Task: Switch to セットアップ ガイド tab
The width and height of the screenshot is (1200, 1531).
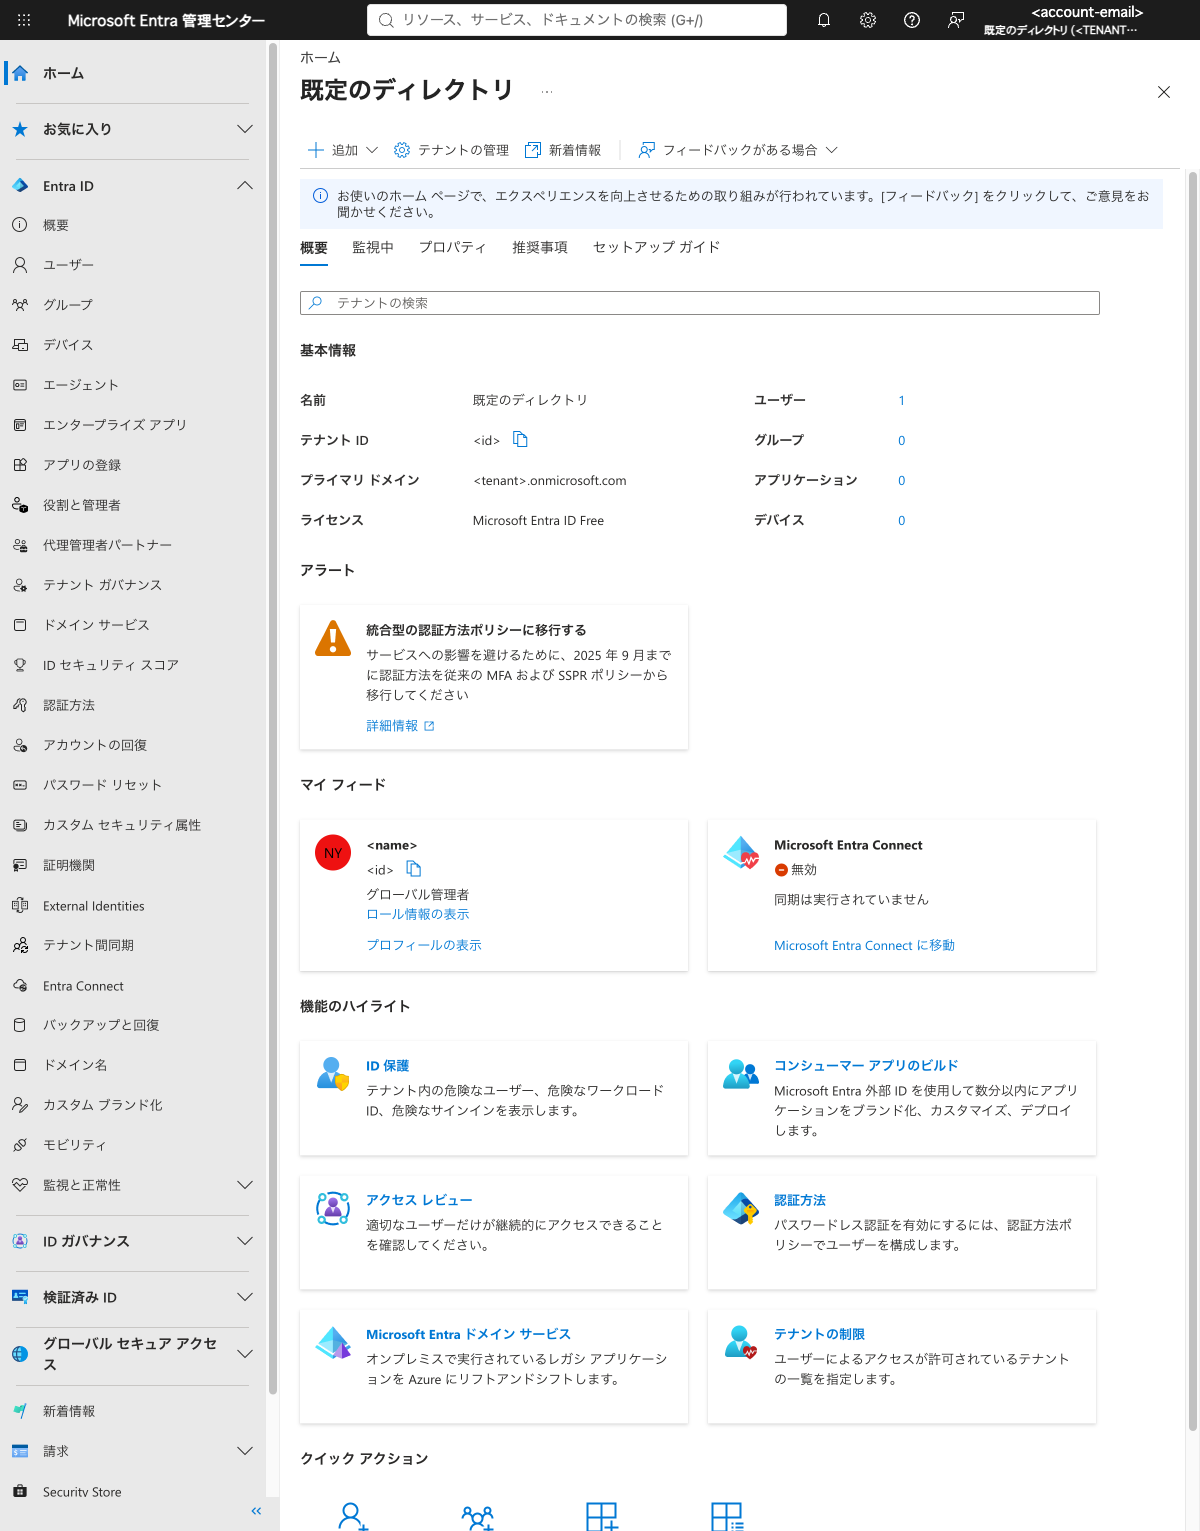Action: pos(656,247)
